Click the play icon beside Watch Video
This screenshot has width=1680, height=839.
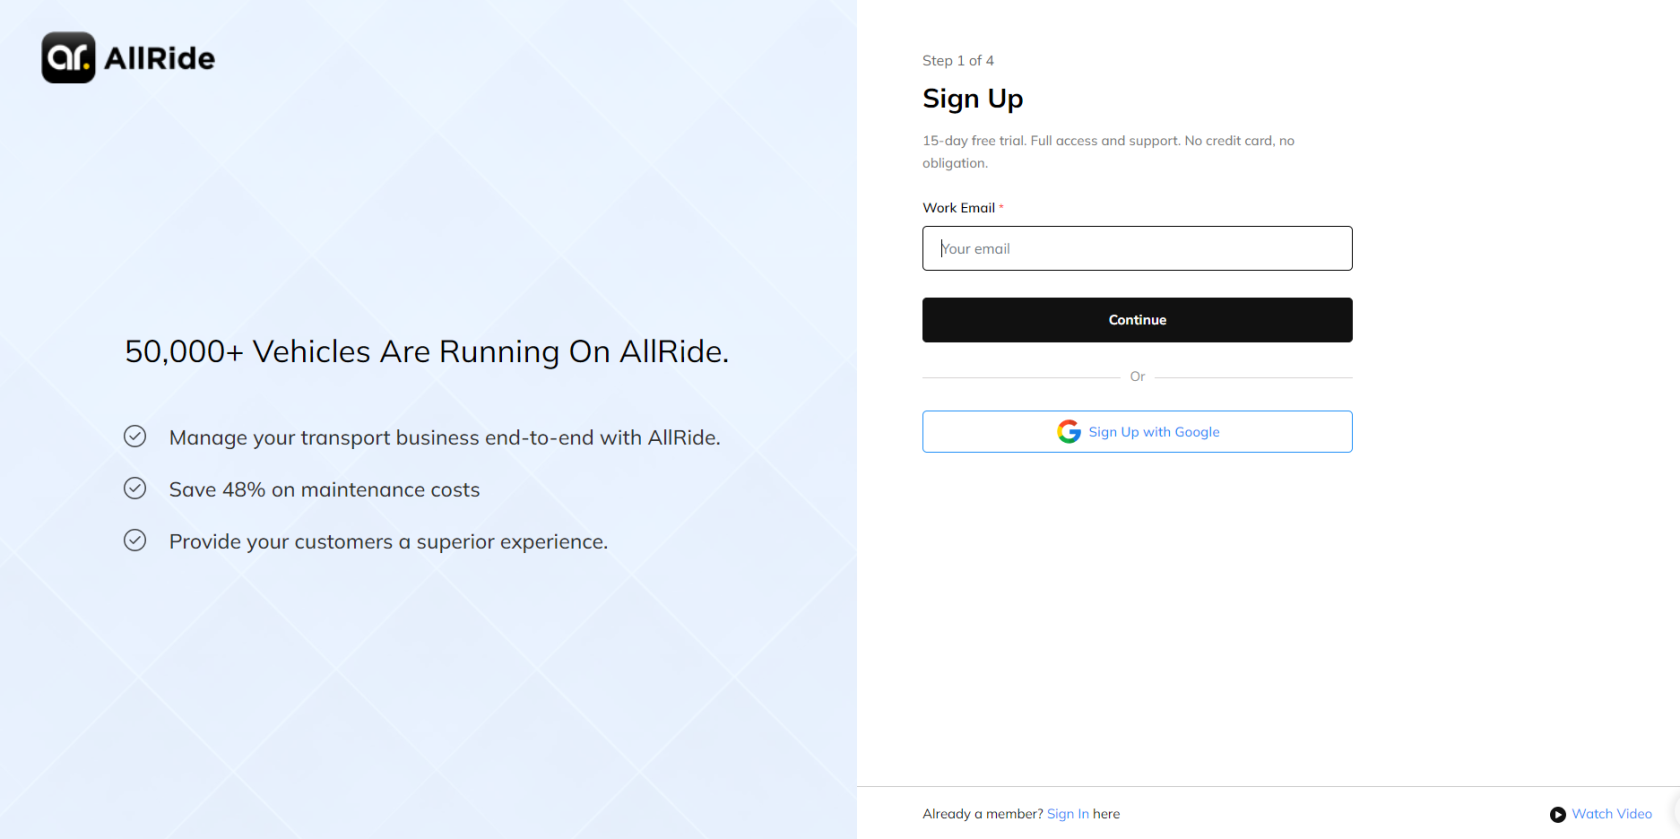click(x=1559, y=814)
